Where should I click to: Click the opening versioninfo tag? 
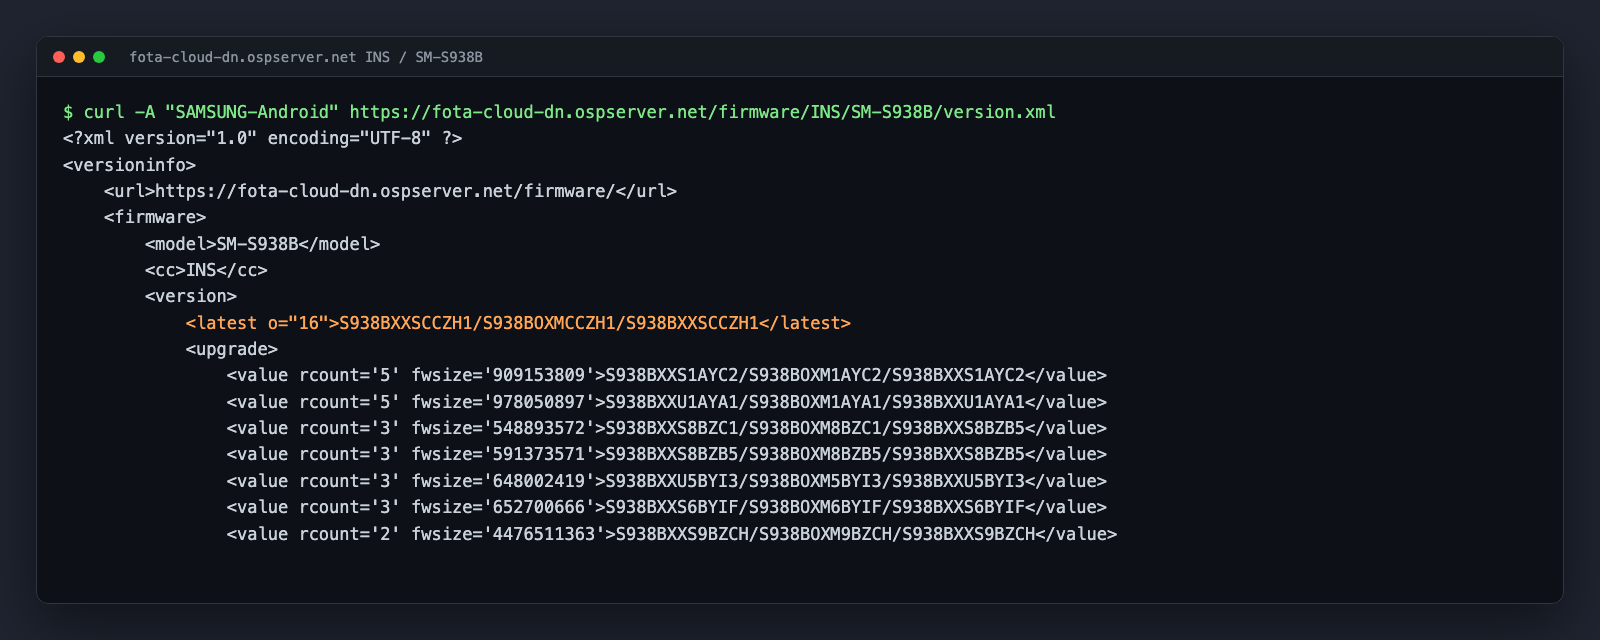coord(129,165)
